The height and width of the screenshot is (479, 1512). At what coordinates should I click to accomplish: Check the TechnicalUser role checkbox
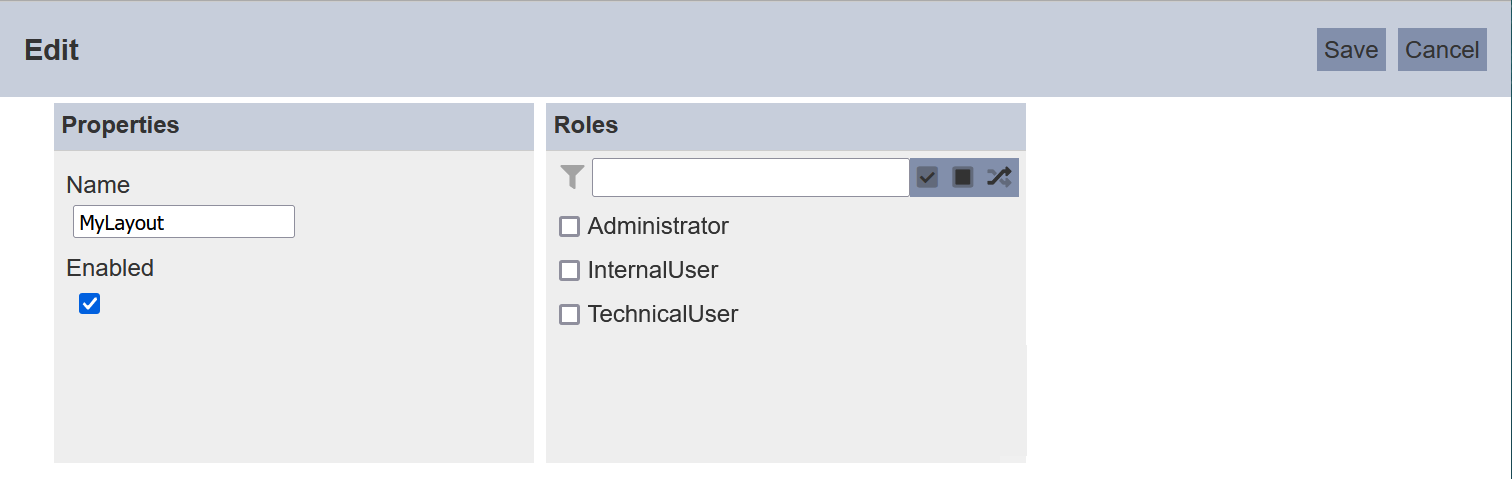pos(569,315)
